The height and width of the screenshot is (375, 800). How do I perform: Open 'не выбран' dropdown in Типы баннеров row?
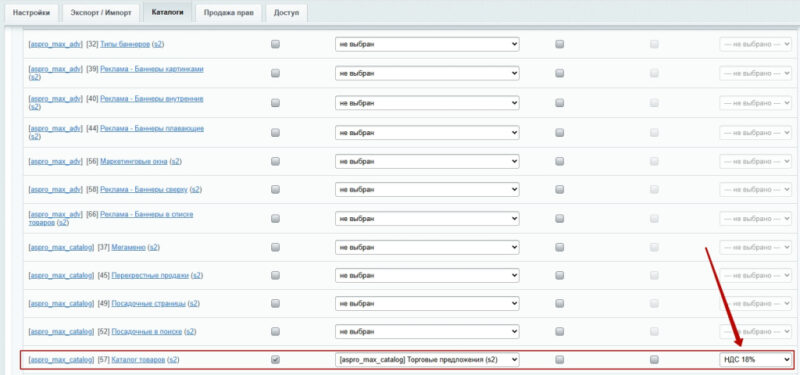[x=427, y=44]
